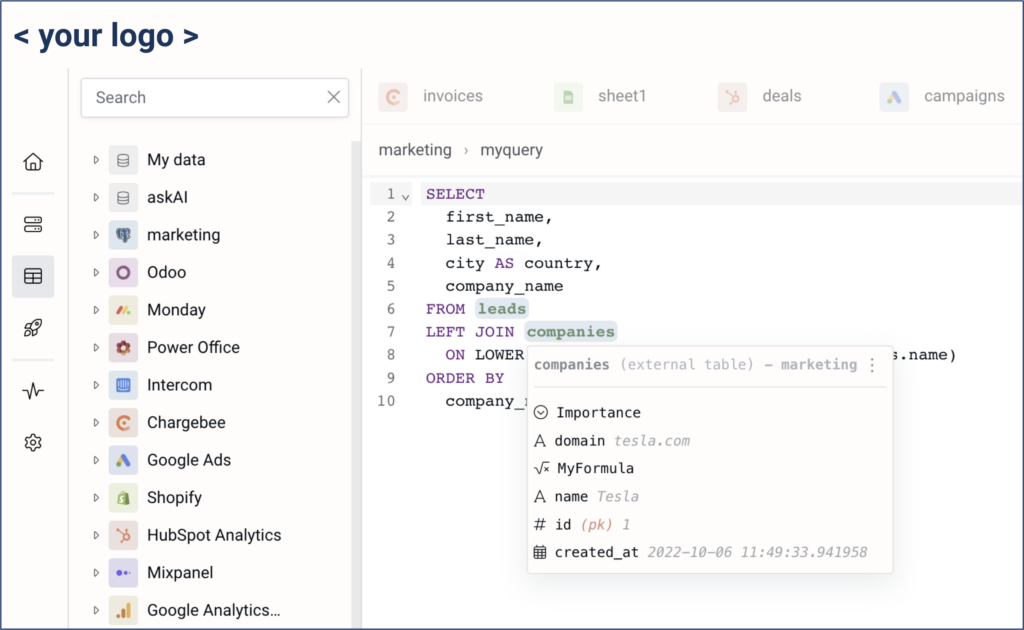
Task: Select the tables grid icon in sidebar
Action: (x=31, y=277)
